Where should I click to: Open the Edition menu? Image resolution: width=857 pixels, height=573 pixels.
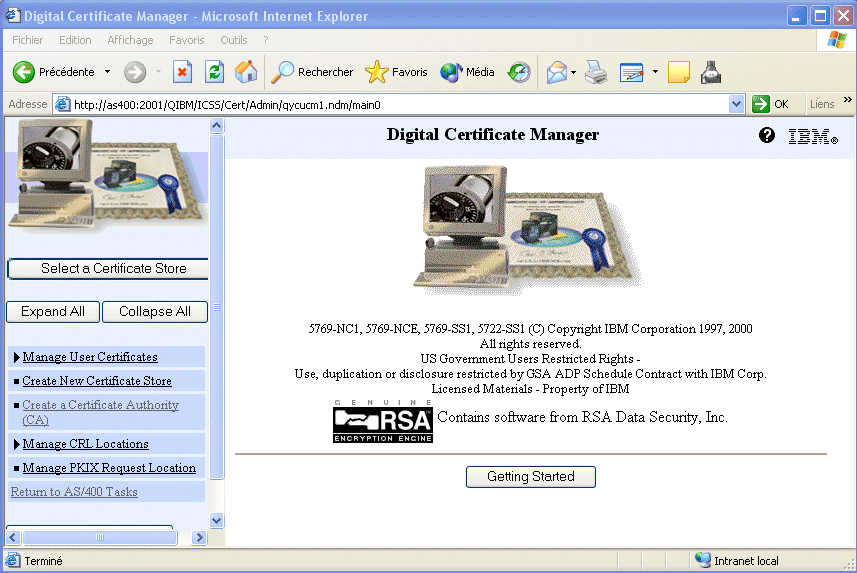(75, 40)
